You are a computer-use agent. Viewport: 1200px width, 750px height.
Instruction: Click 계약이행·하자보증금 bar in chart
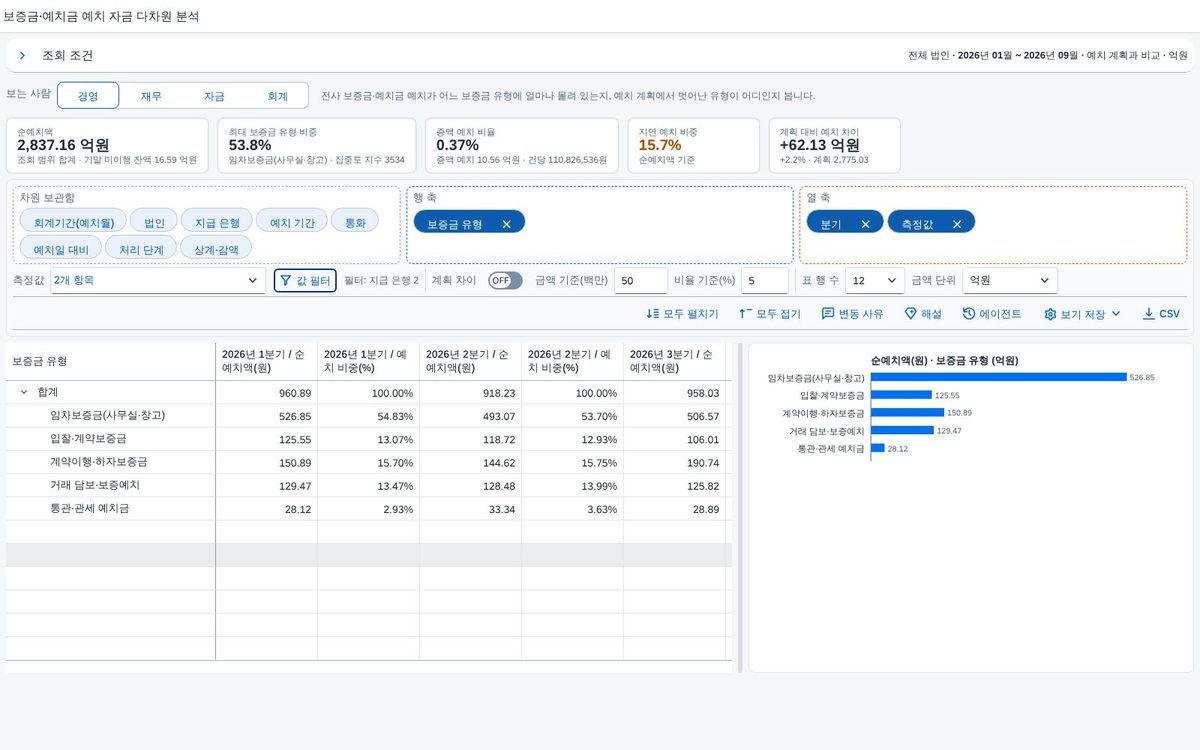pos(907,413)
